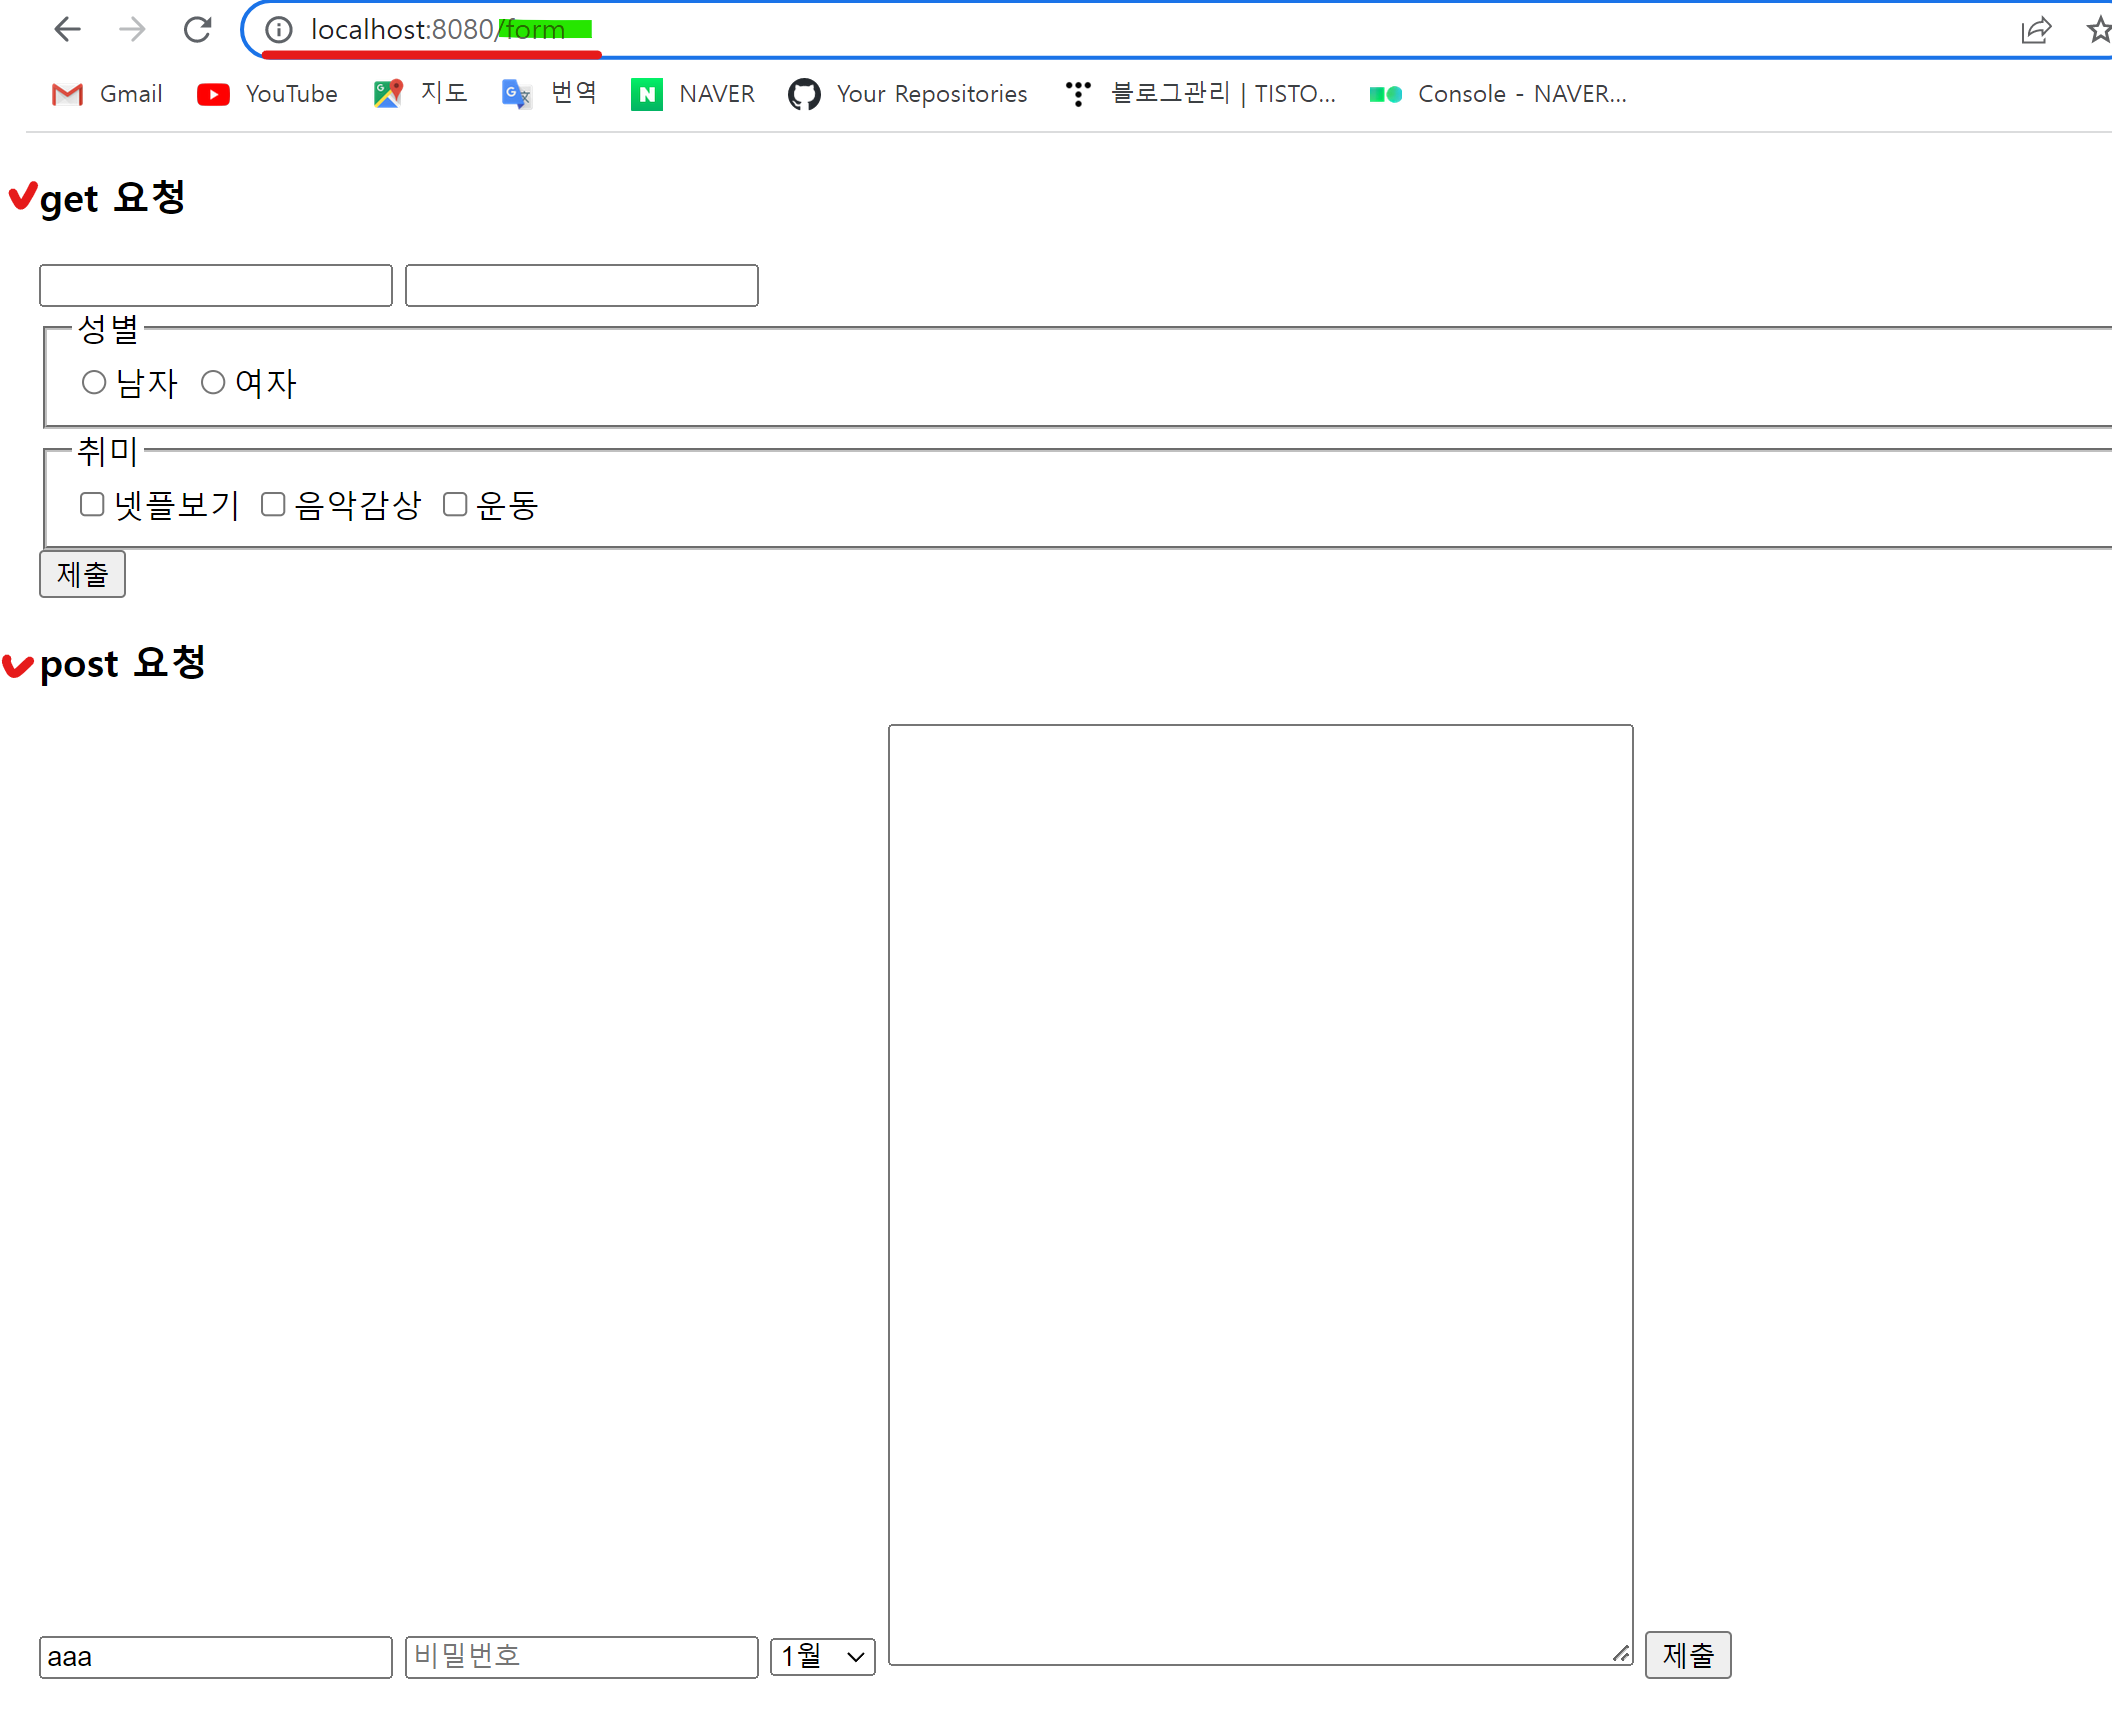Select the 여자 radio button
Screen dimensions: 2112x1729
(213, 383)
